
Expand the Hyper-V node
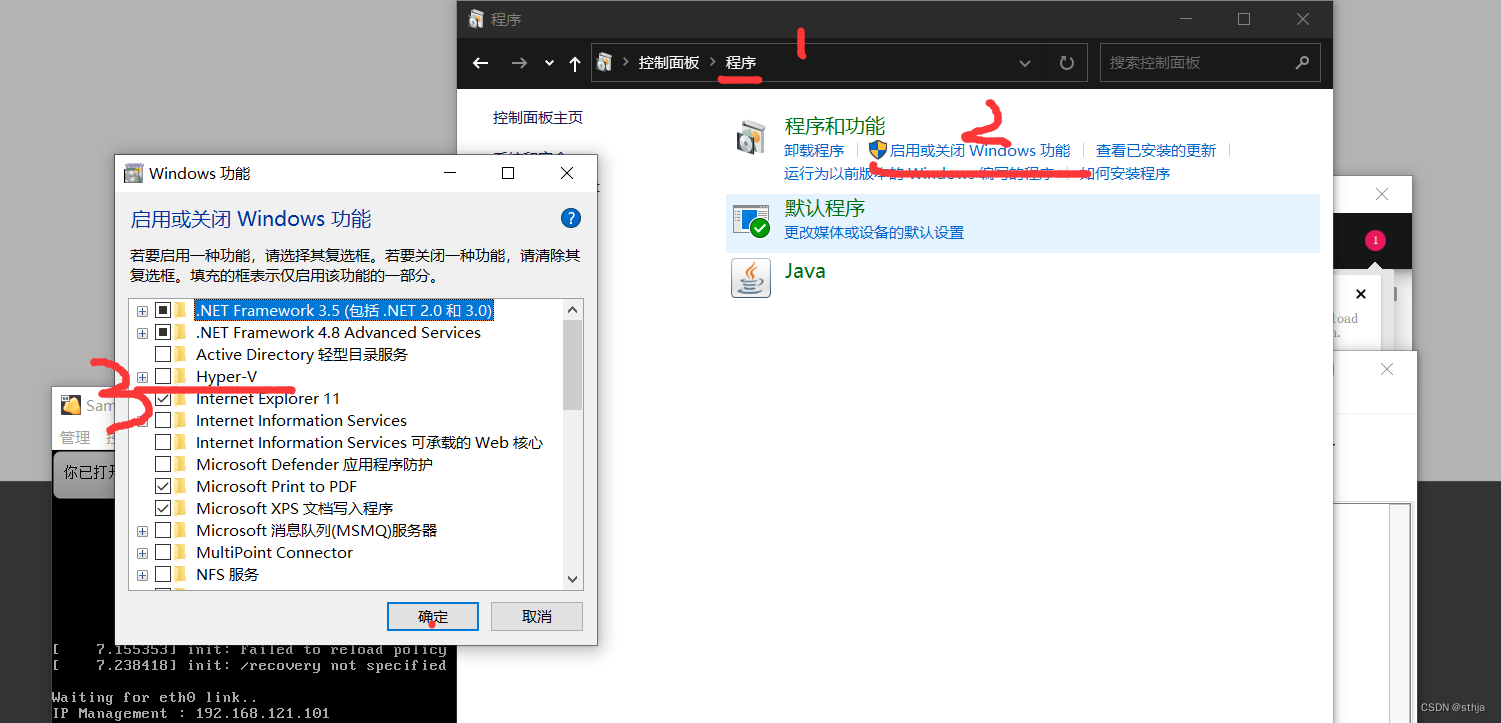(x=142, y=377)
